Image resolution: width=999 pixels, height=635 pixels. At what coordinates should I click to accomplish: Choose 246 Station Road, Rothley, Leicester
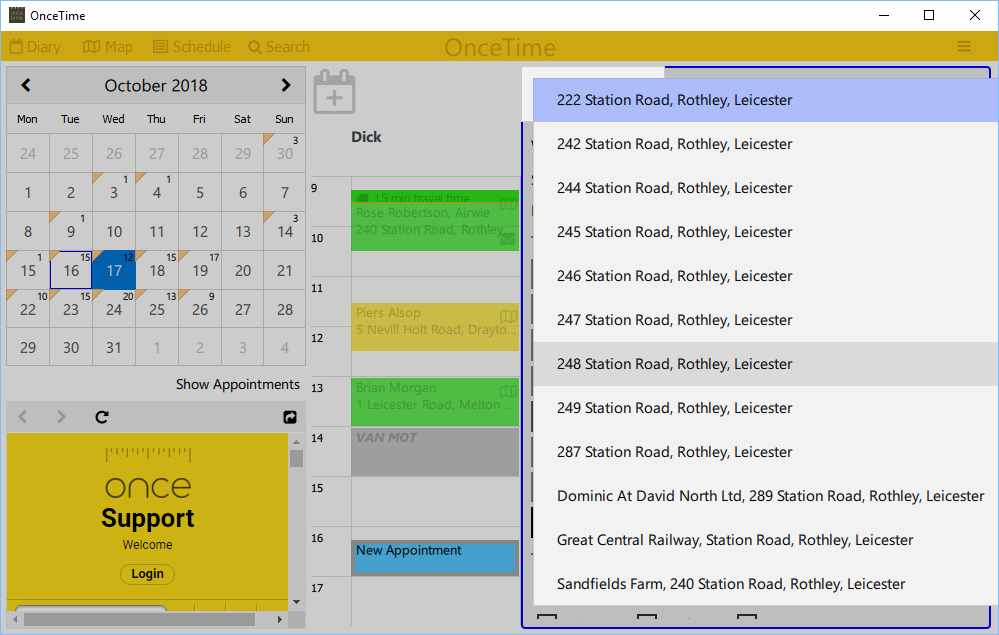coord(766,276)
